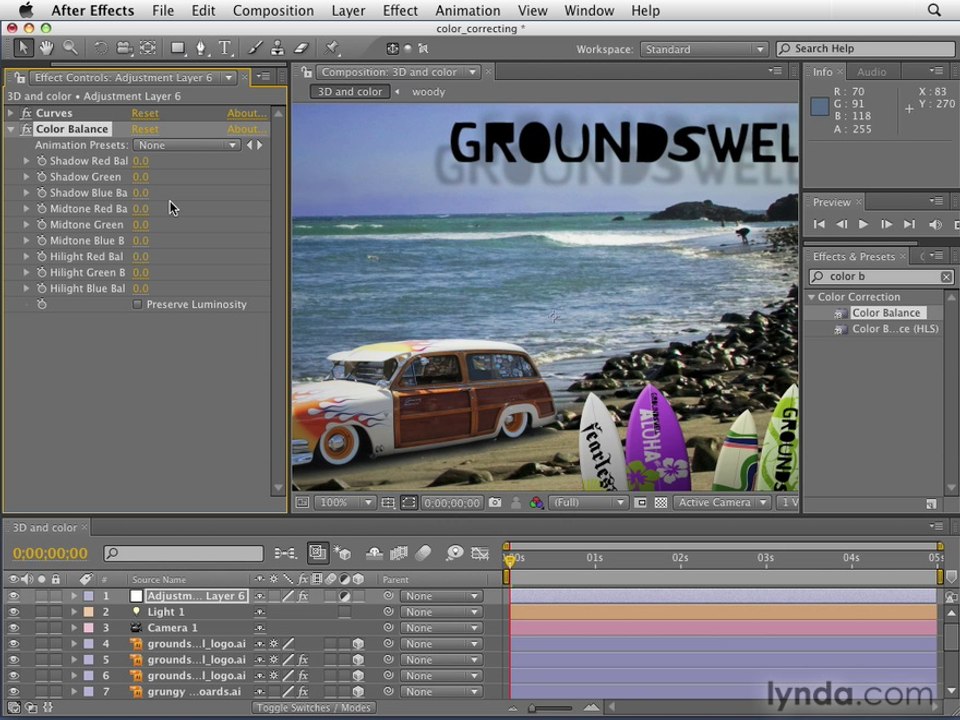
Task: Click the Search Help field
Action: click(865, 49)
